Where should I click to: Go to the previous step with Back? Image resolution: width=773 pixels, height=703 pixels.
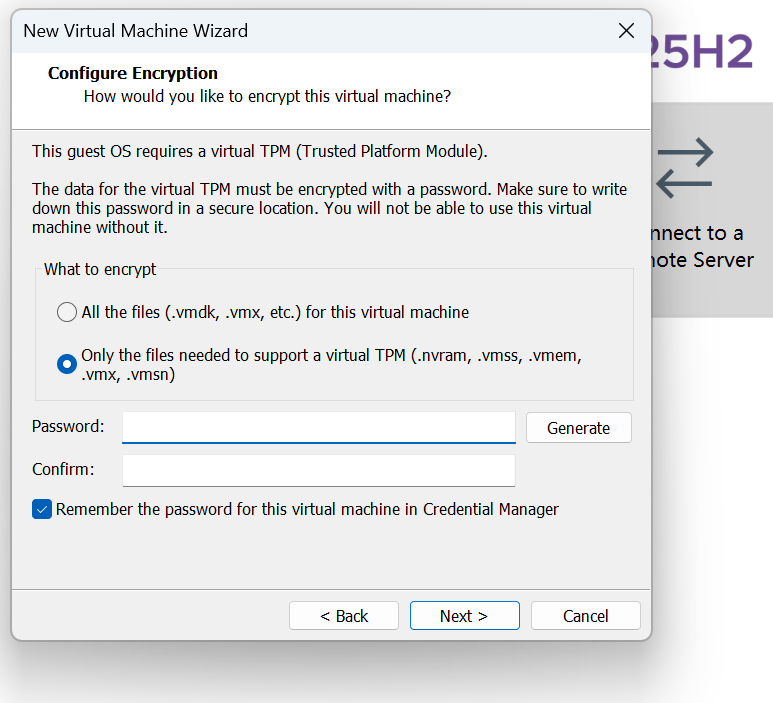pos(344,616)
